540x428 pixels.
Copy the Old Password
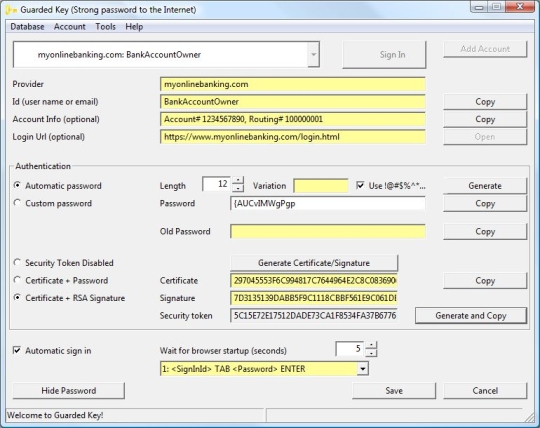(x=485, y=232)
